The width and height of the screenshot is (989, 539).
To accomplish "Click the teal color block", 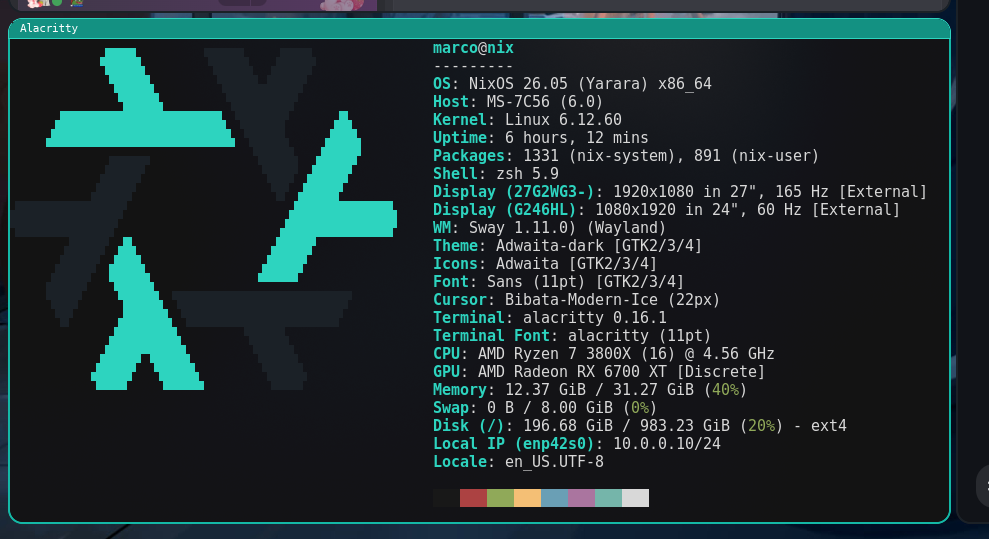I will click(x=608, y=498).
